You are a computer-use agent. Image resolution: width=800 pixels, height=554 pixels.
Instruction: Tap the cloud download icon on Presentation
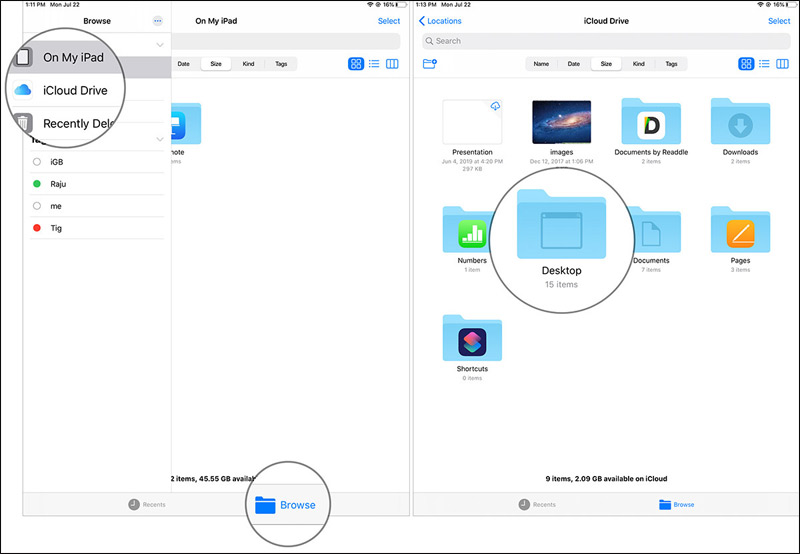(x=495, y=106)
